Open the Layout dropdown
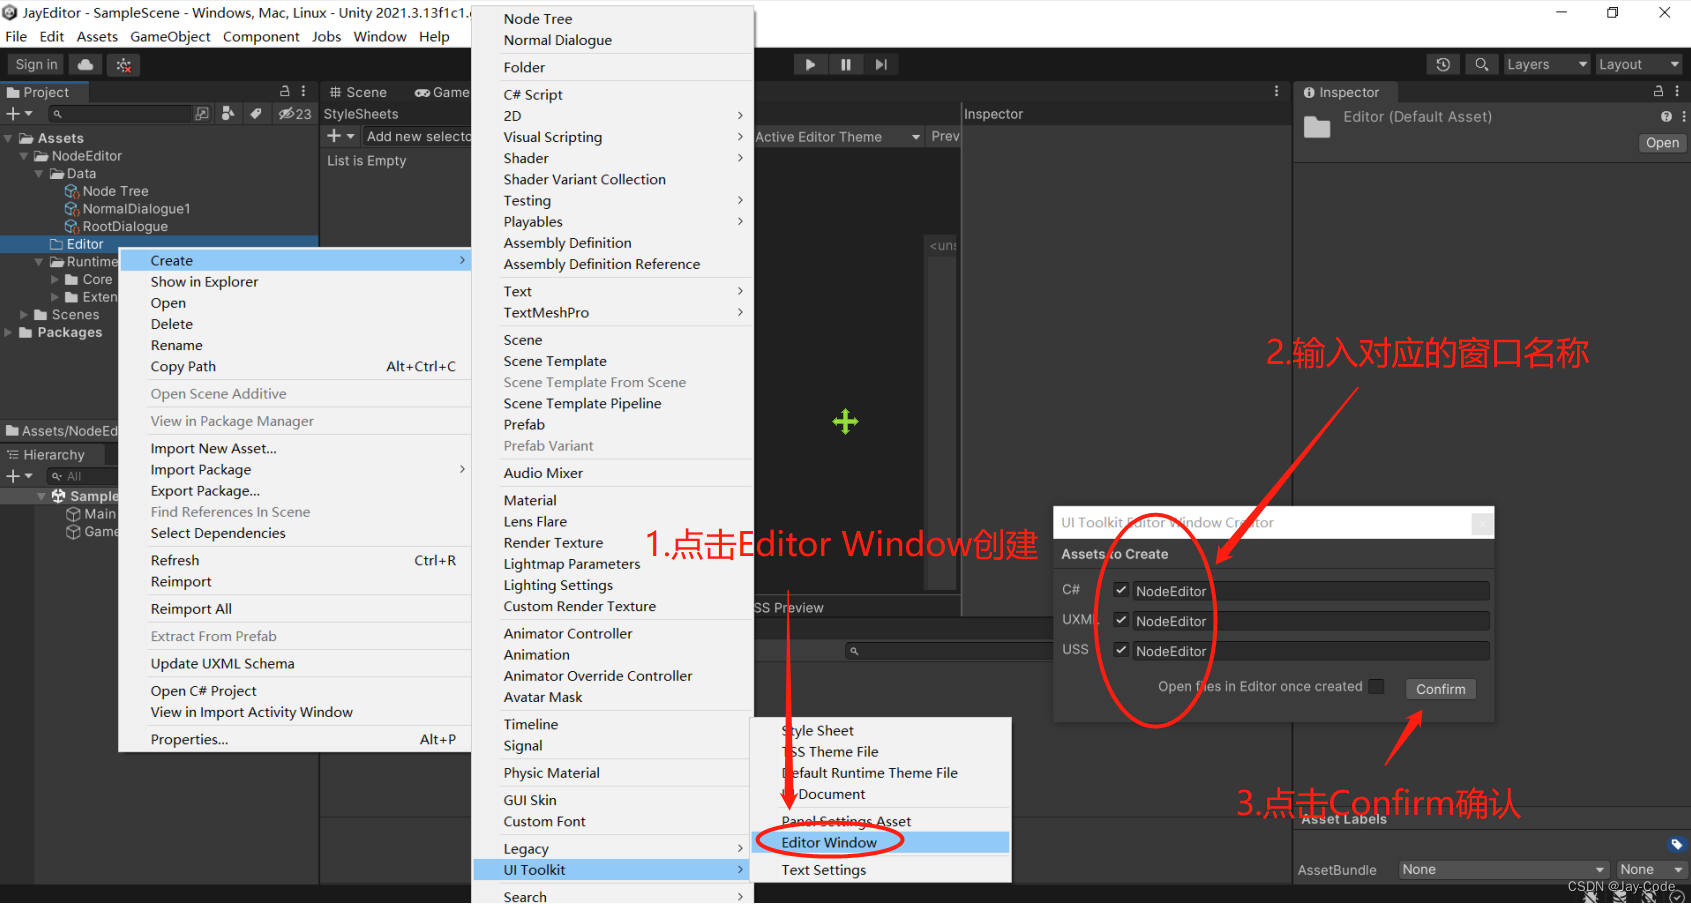The image size is (1691, 904). point(1640,64)
